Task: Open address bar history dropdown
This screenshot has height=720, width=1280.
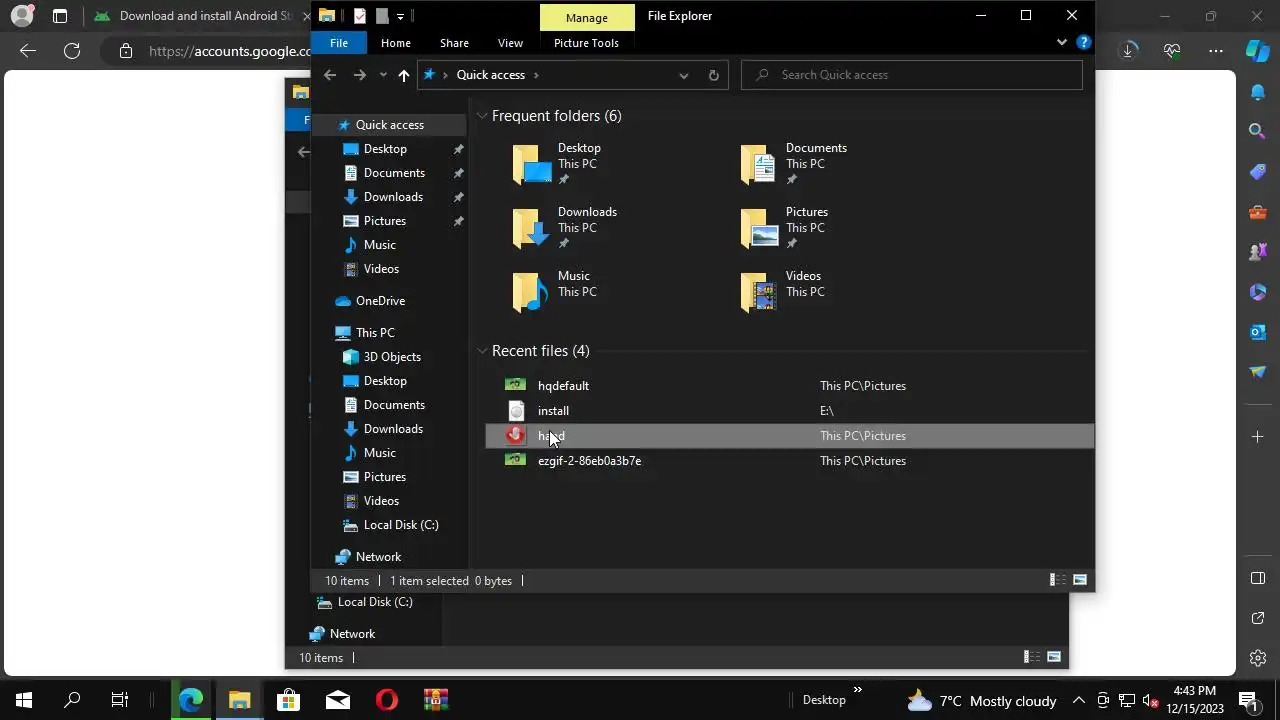Action: [684, 75]
